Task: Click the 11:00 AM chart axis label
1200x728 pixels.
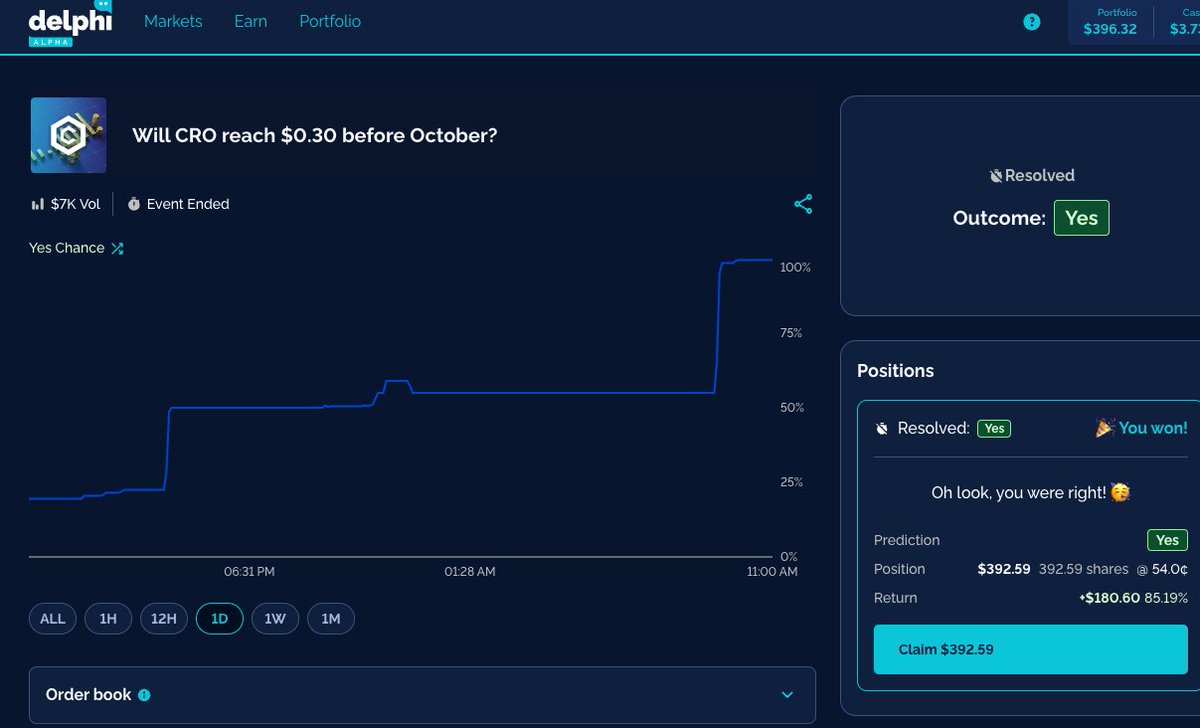Action: pos(773,572)
